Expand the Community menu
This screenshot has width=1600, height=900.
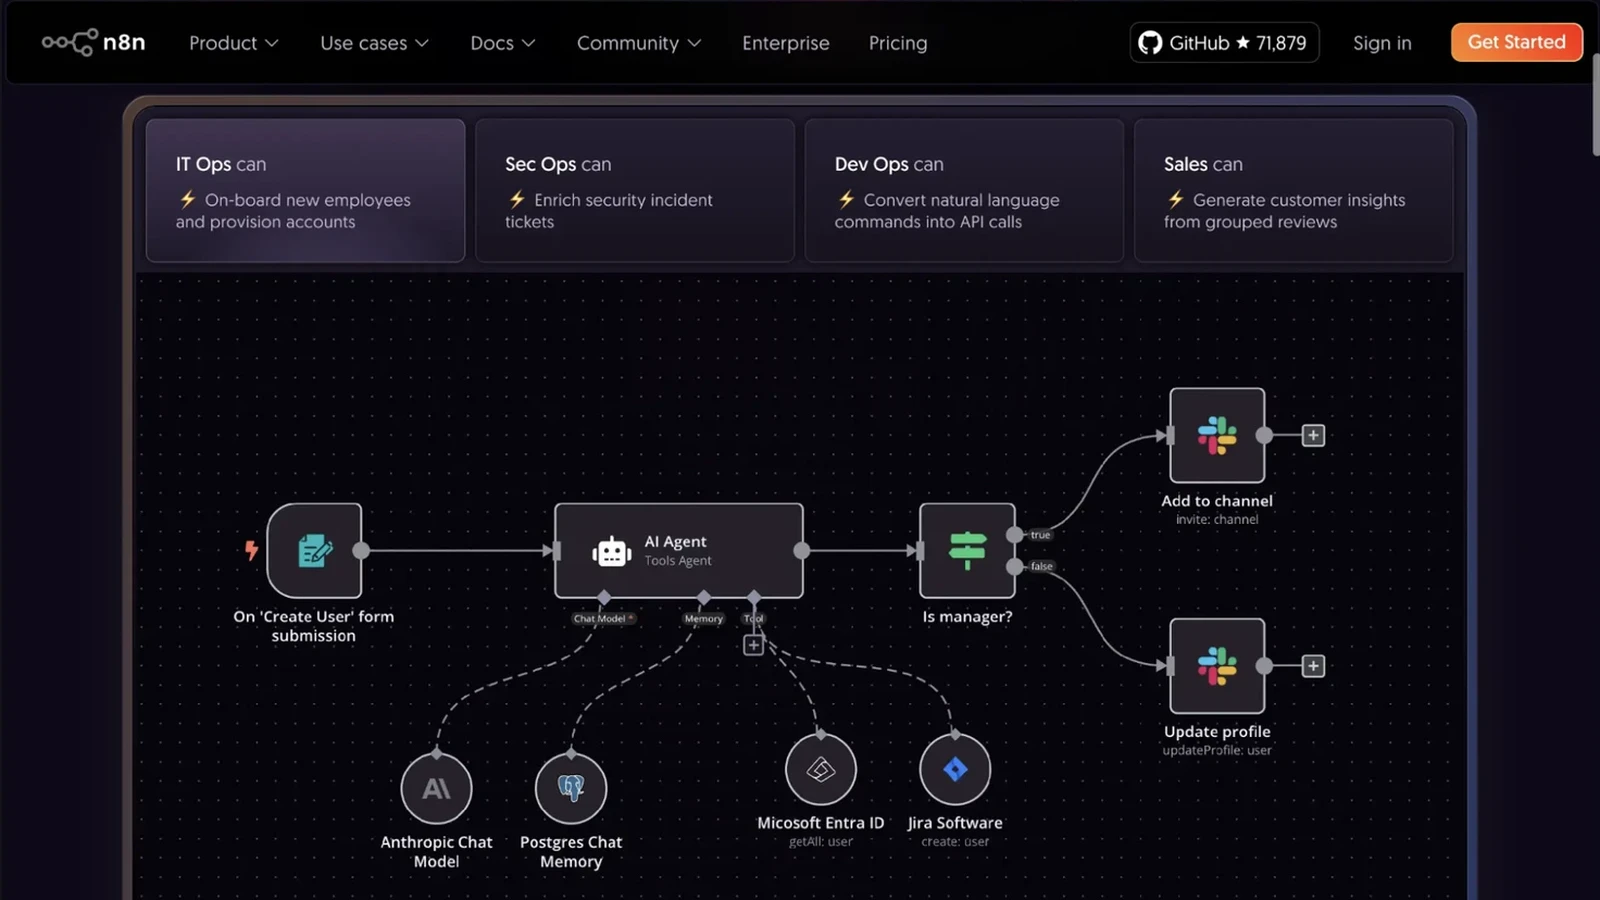pos(639,43)
